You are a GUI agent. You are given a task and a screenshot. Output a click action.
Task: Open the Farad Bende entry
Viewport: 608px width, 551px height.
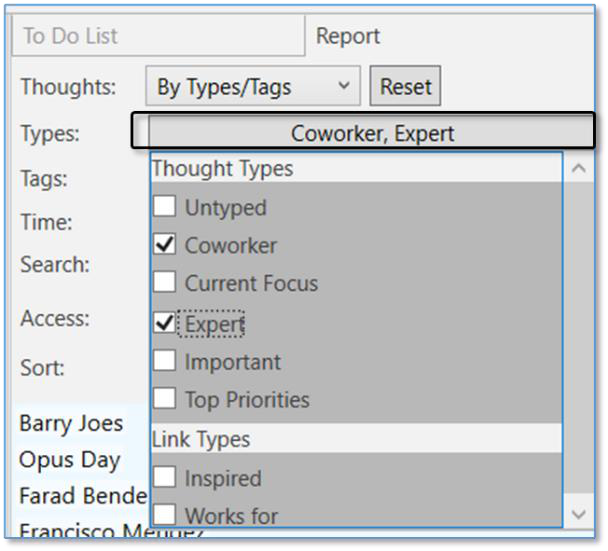click(82, 496)
